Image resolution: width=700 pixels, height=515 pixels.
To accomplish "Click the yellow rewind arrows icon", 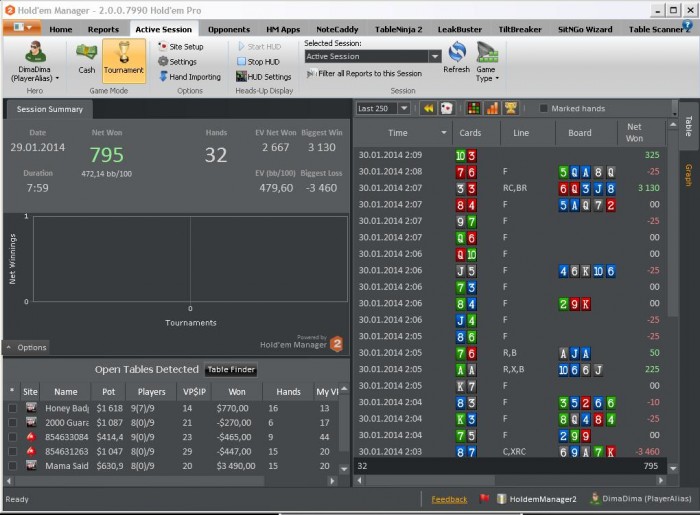I will [x=428, y=108].
